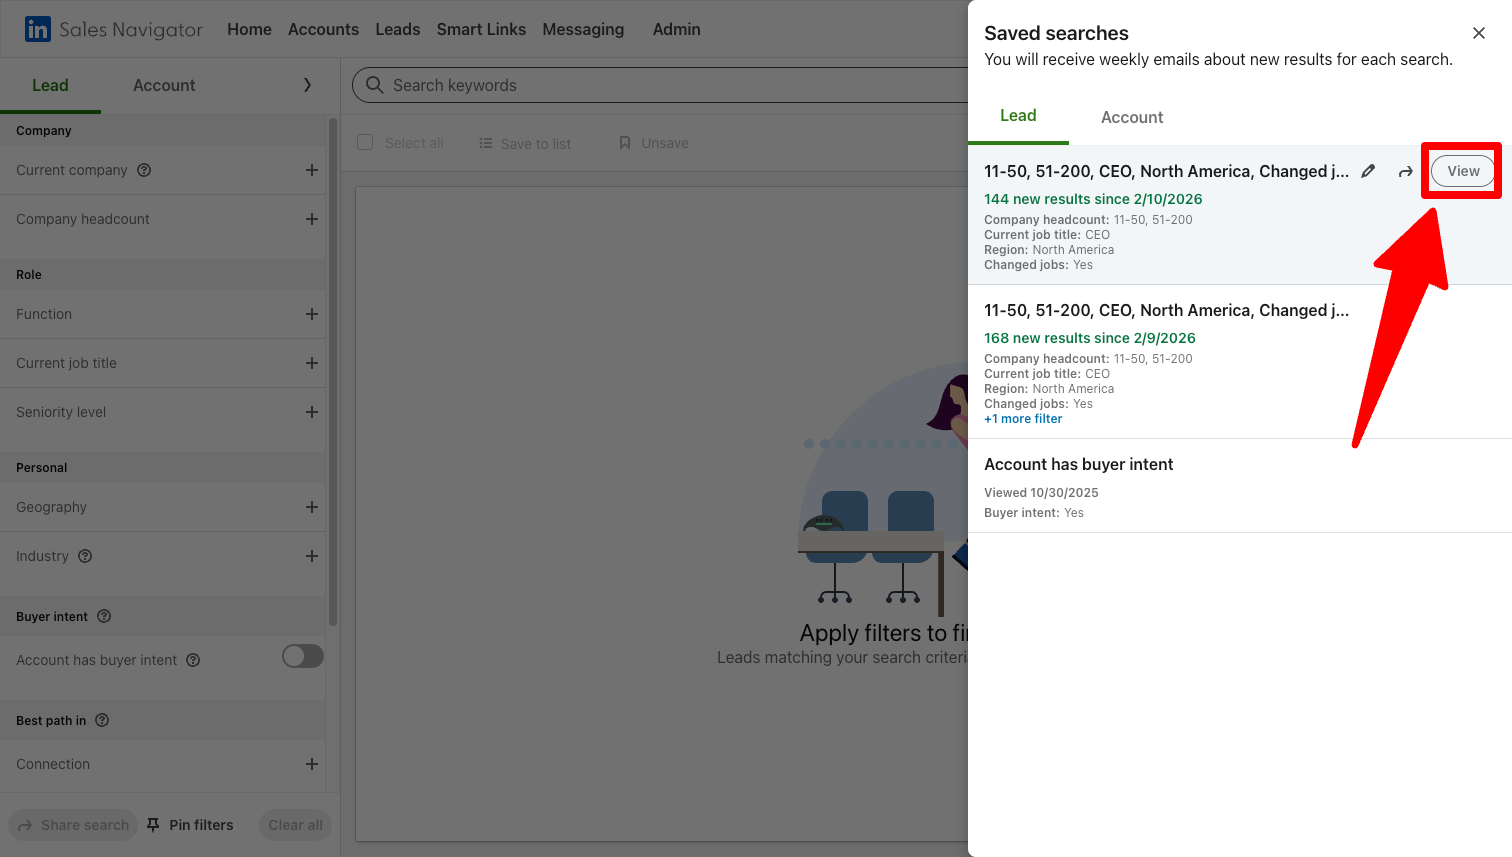
Task: Open '168 new results since 2/9/2026' link
Action: tap(1090, 338)
